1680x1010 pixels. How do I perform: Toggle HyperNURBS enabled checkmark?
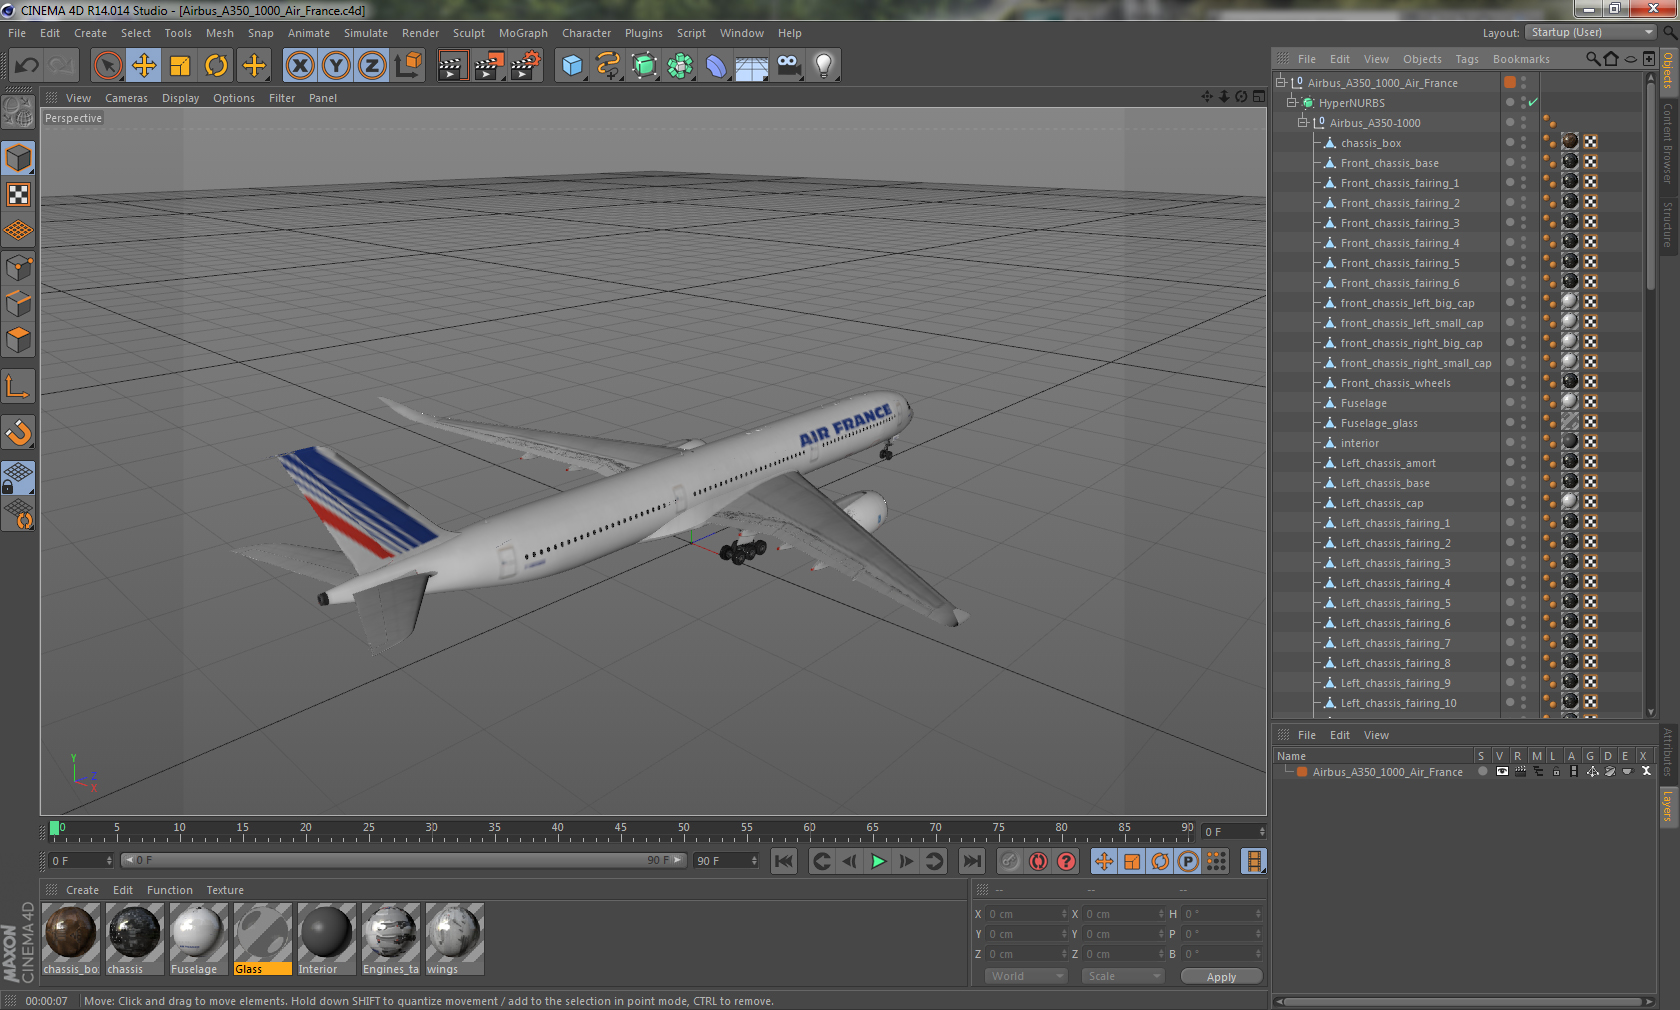1533,102
